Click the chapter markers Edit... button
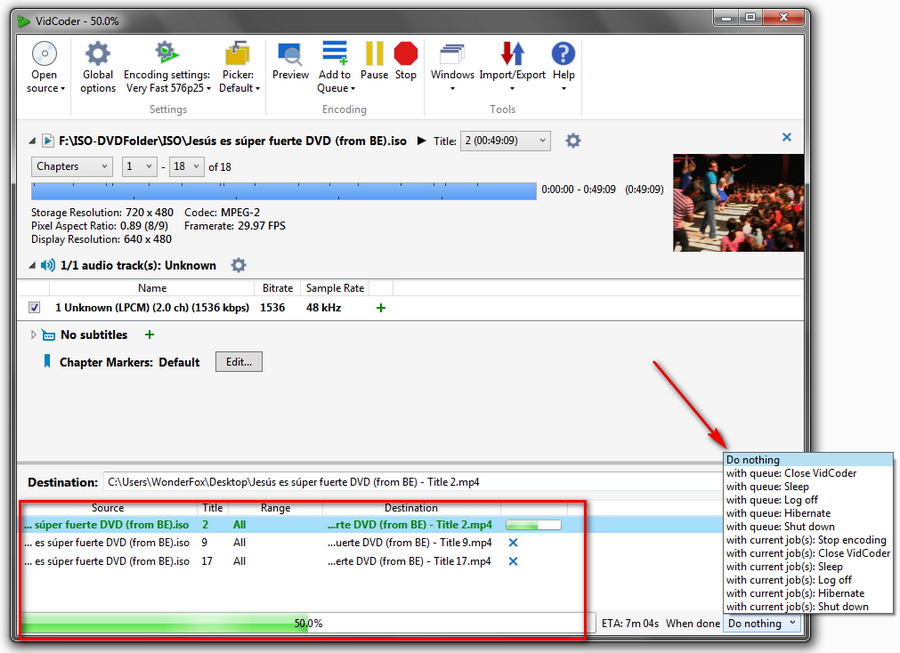This screenshot has height=653, width=900. click(x=239, y=362)
